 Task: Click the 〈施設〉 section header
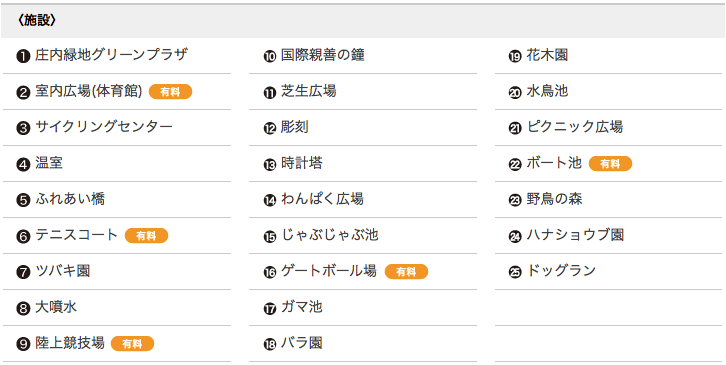[37, 21]
